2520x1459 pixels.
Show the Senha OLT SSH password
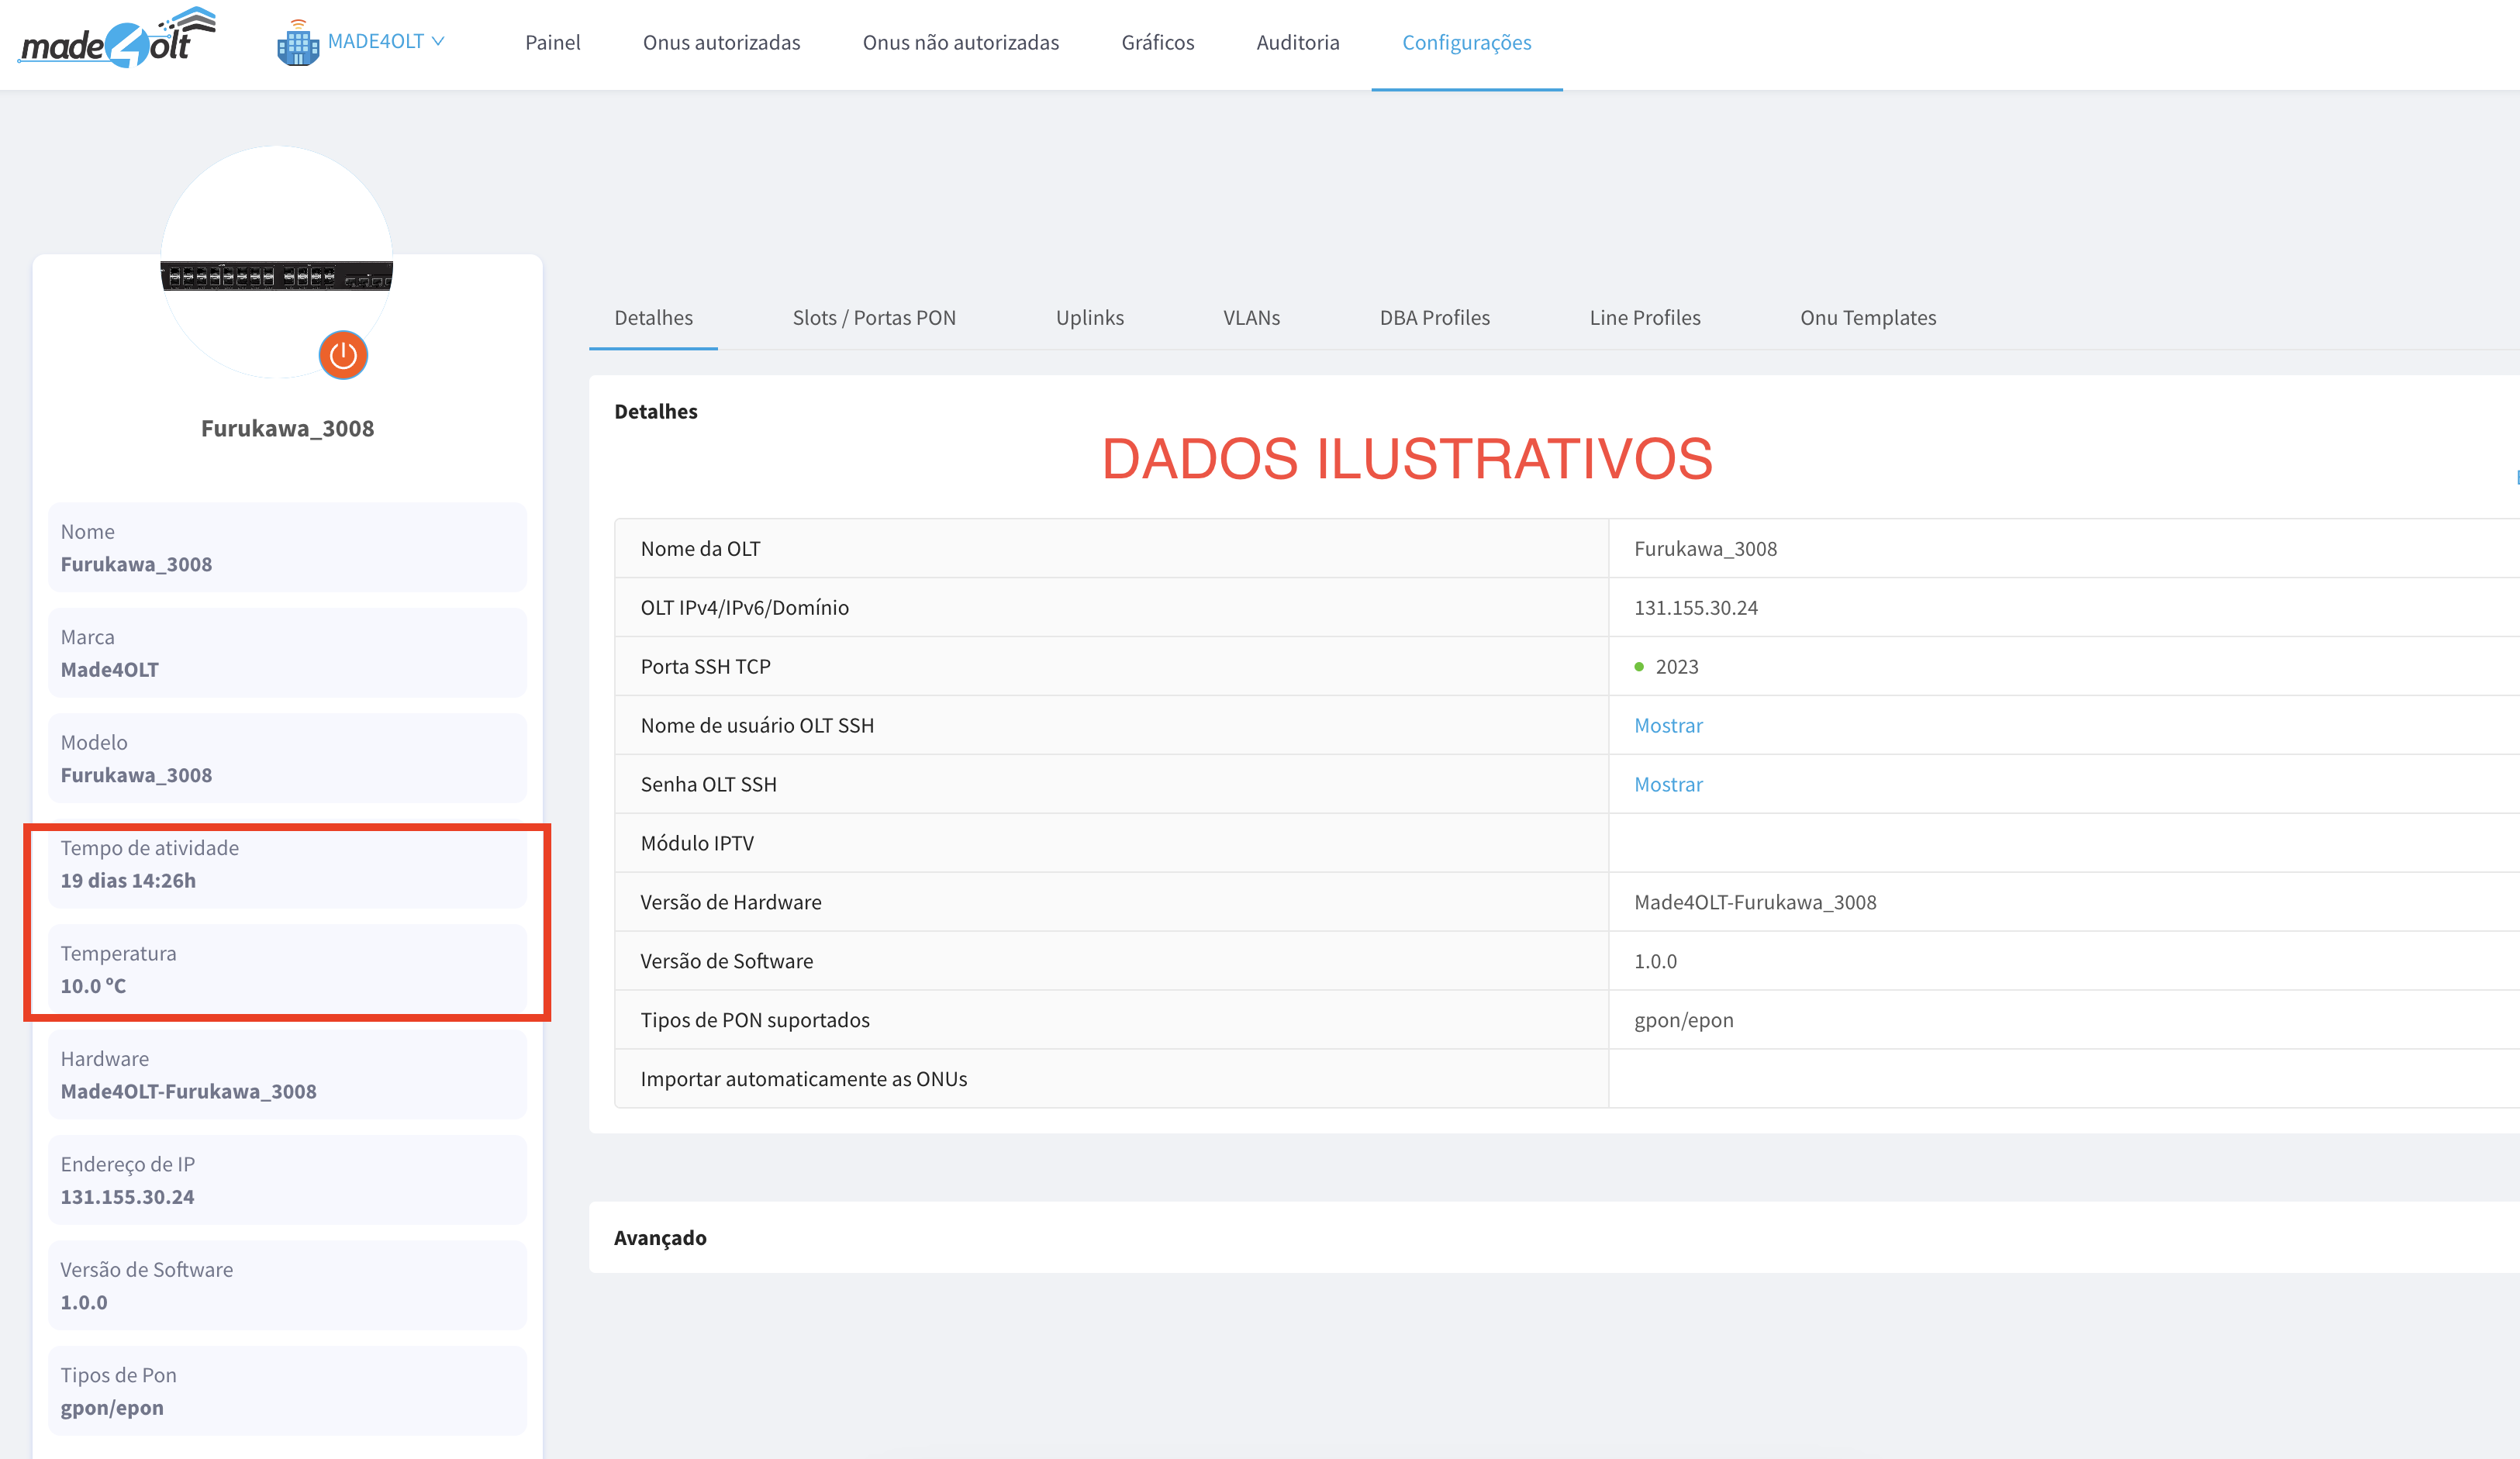[x=1667, y=784]
